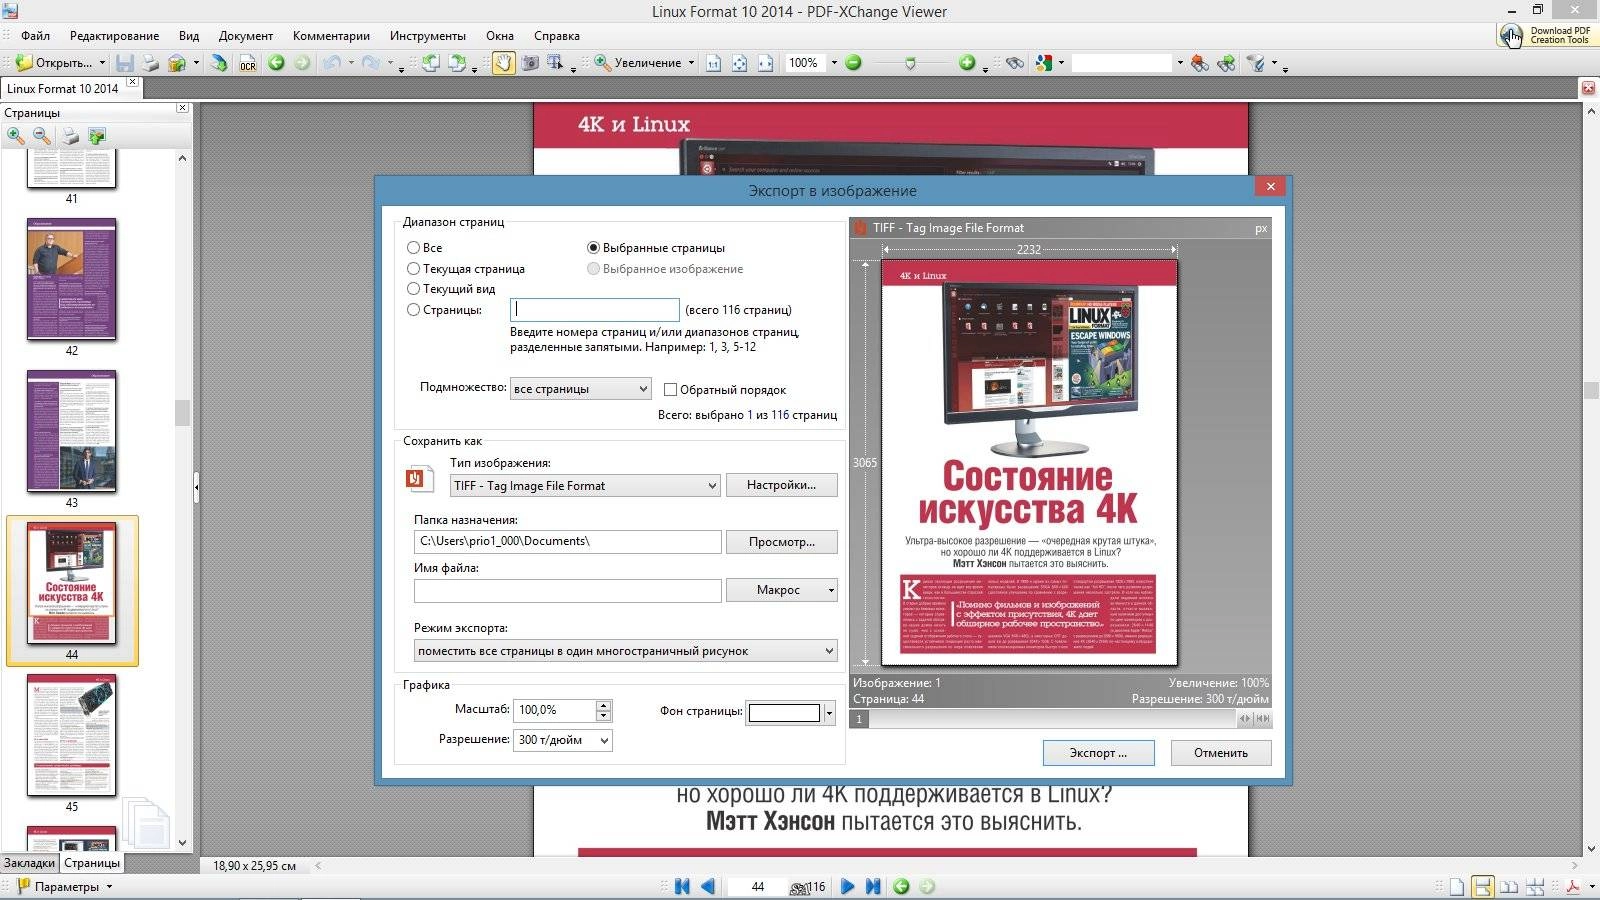Click the Fit Width icon
1600x900 pixels.
coord(765,63)
